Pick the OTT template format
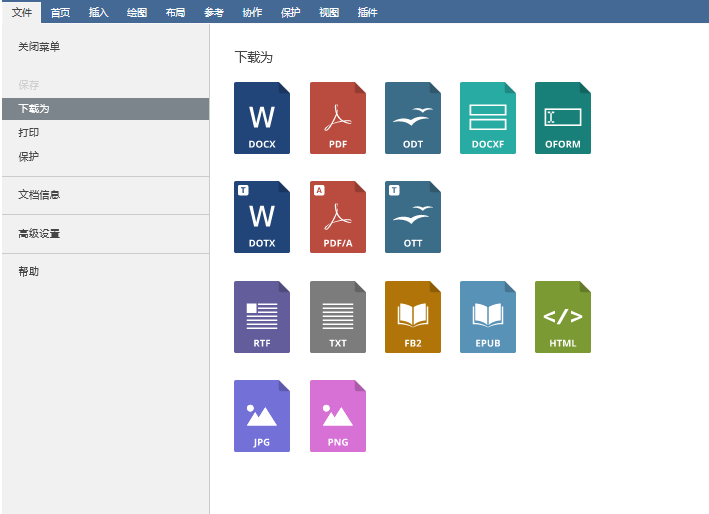 coord(413,217)
